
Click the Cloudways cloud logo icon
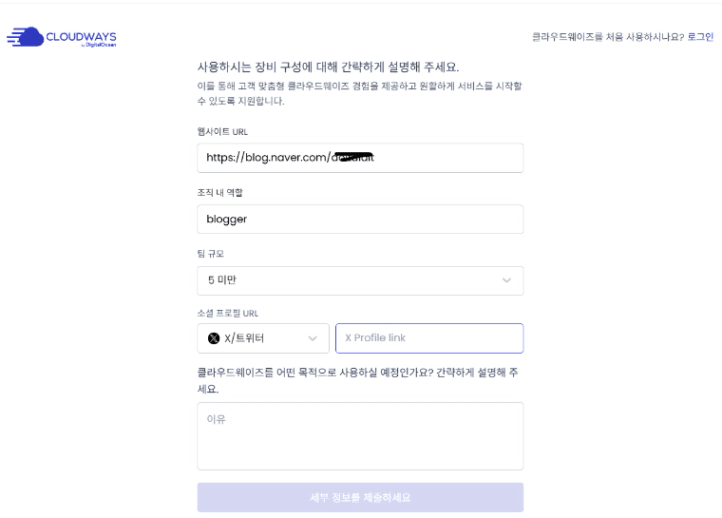pos(25,36)
